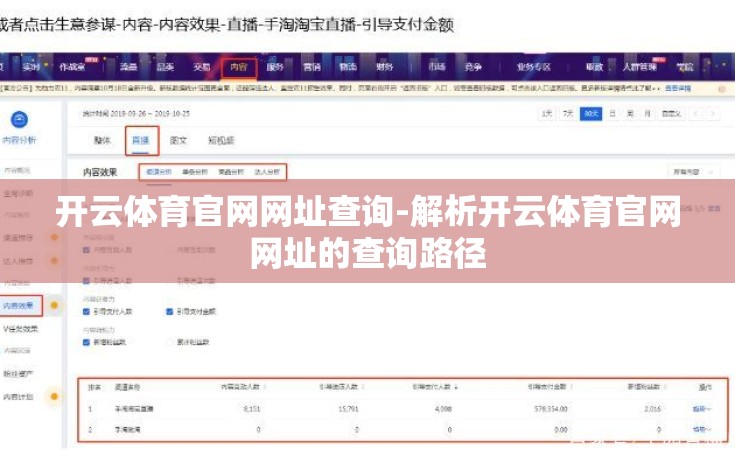Sort table by 新增粉丝数 column icon
The width and height of the screenshot is (735, 463).
(666, 387)
